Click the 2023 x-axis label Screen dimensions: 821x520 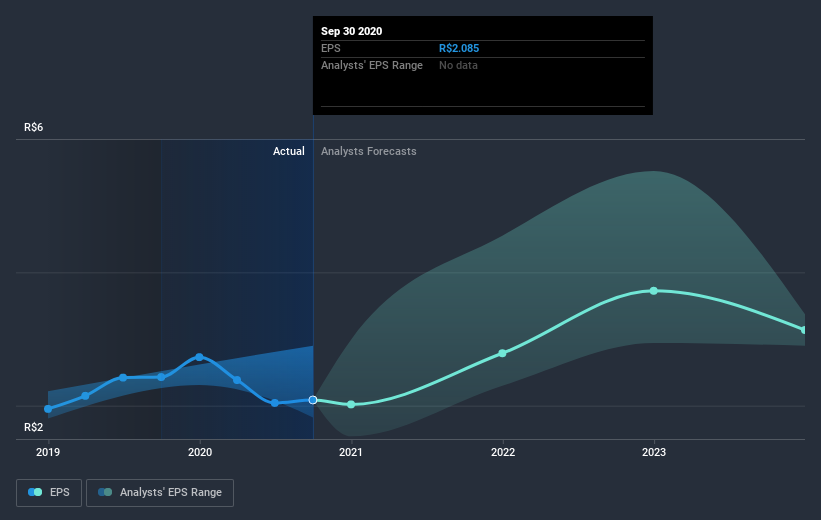point(653,452)
